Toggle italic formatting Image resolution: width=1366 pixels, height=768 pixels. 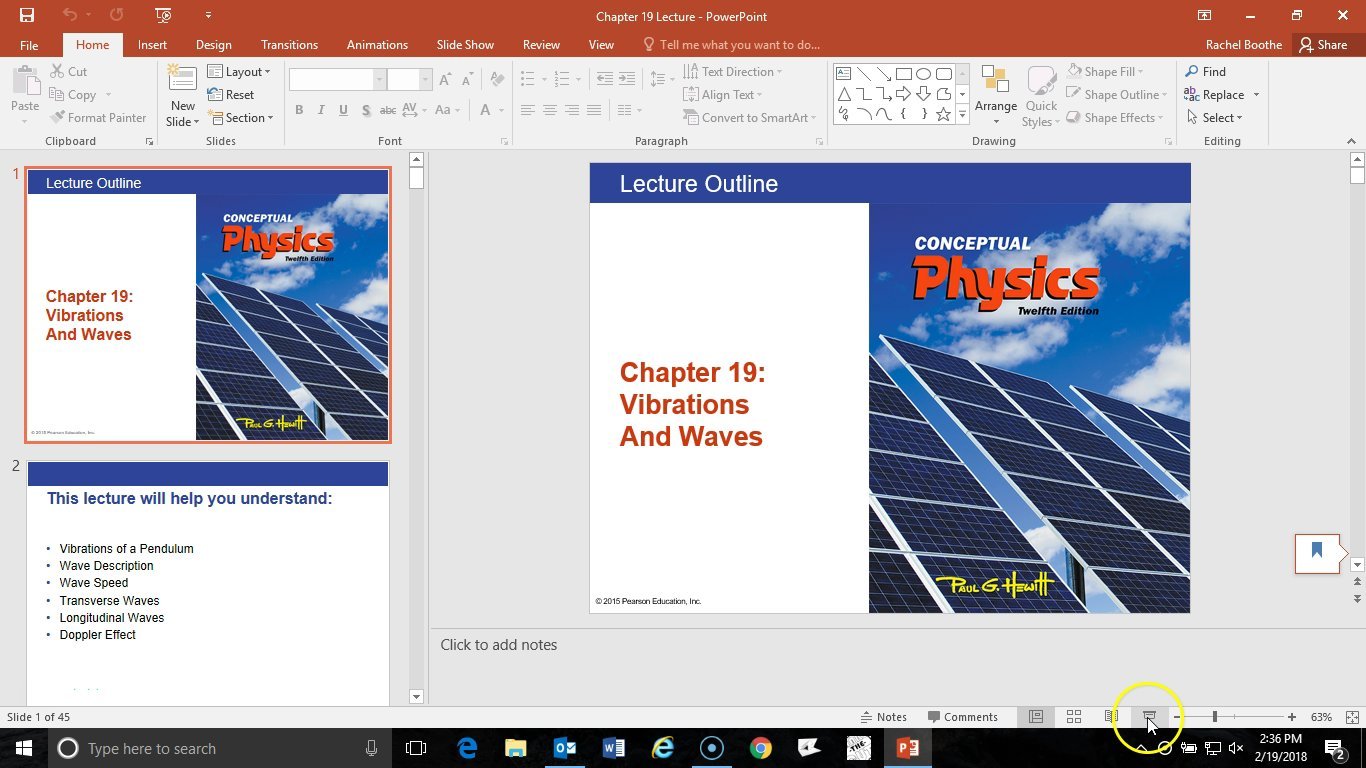click(x=320, y=110)
